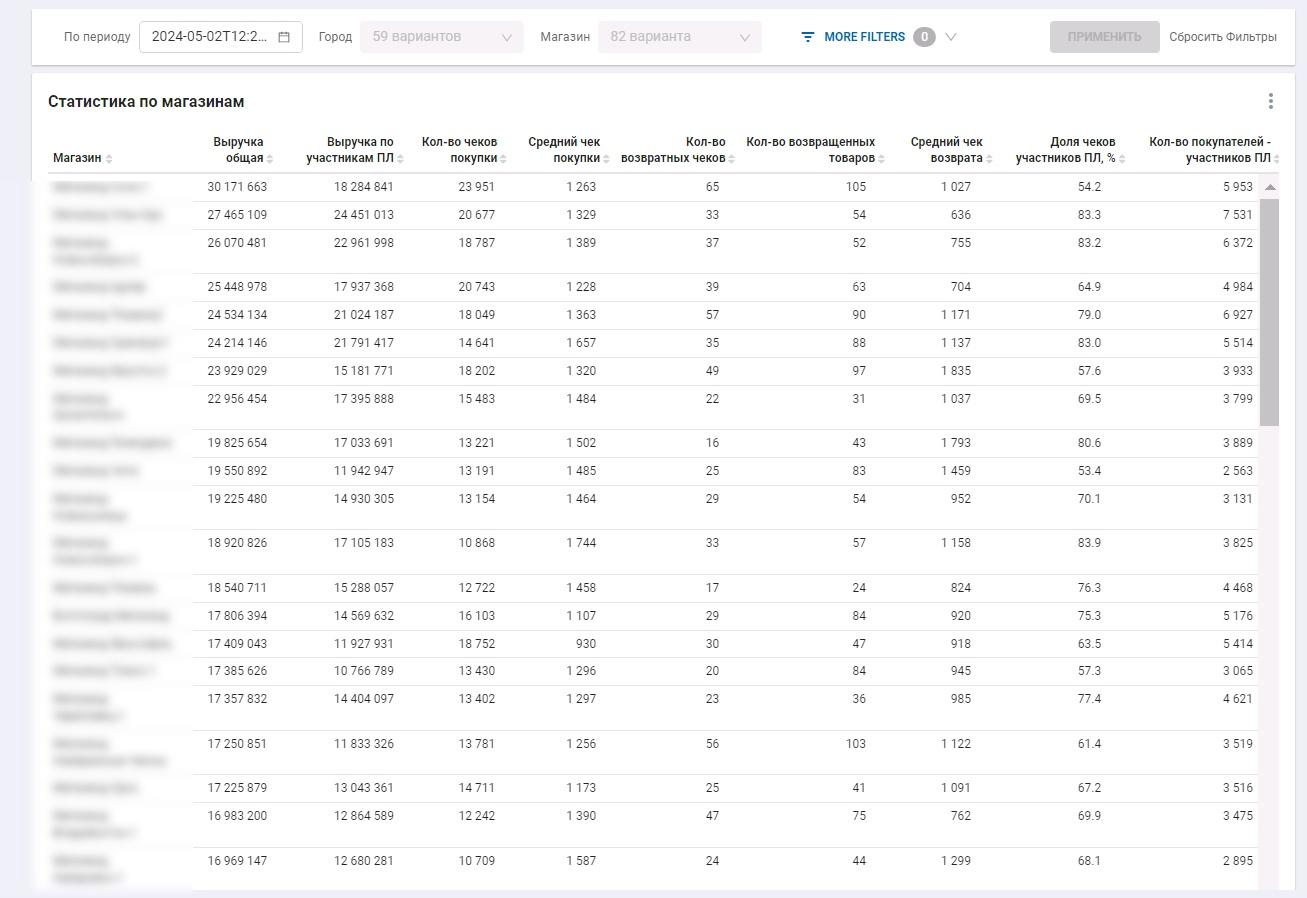Select cell with average check 930
This screenshot has width=1307, height=898.
(x=587, y=644)
